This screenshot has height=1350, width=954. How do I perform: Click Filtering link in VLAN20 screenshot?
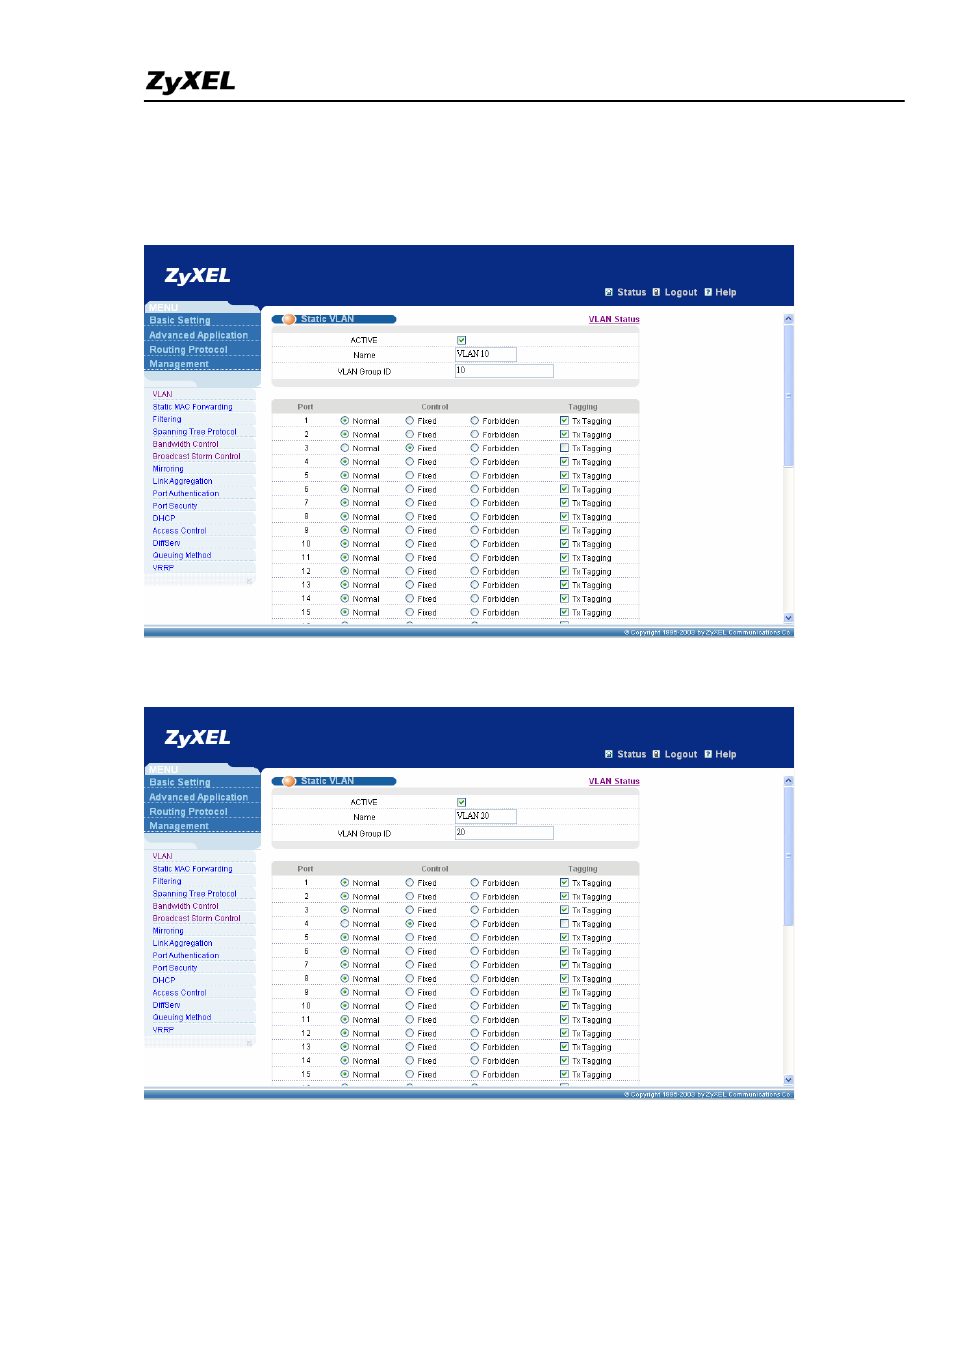tap(167, 881)
